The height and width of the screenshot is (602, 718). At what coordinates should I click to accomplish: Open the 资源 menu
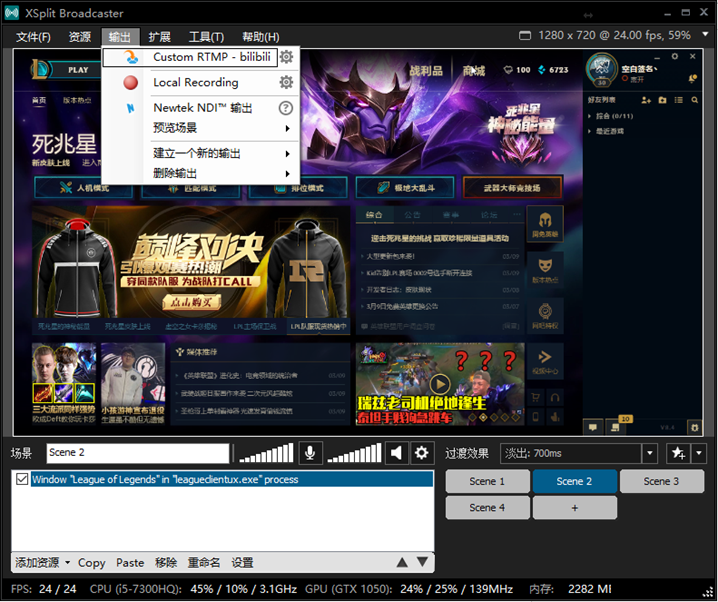click(80, 37)
